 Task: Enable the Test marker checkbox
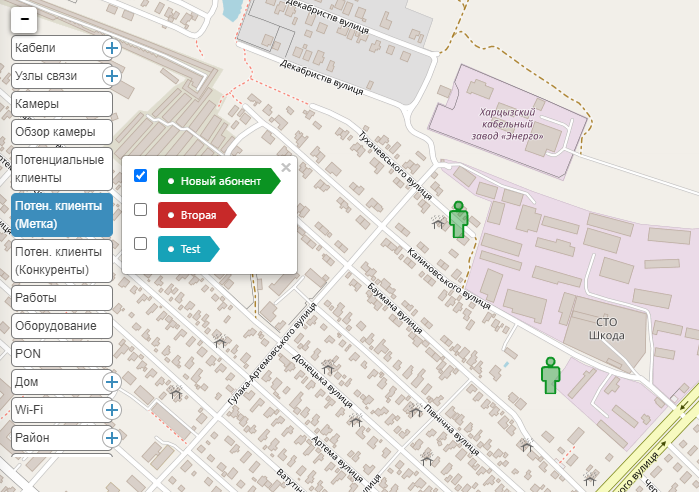pyautogui.click(x=141, y=243)
